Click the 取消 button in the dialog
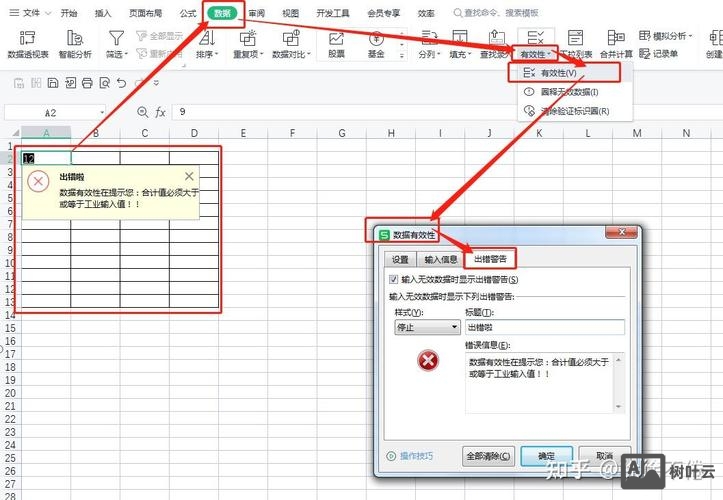This screenshot has height=500, width=723. (604, 456)
